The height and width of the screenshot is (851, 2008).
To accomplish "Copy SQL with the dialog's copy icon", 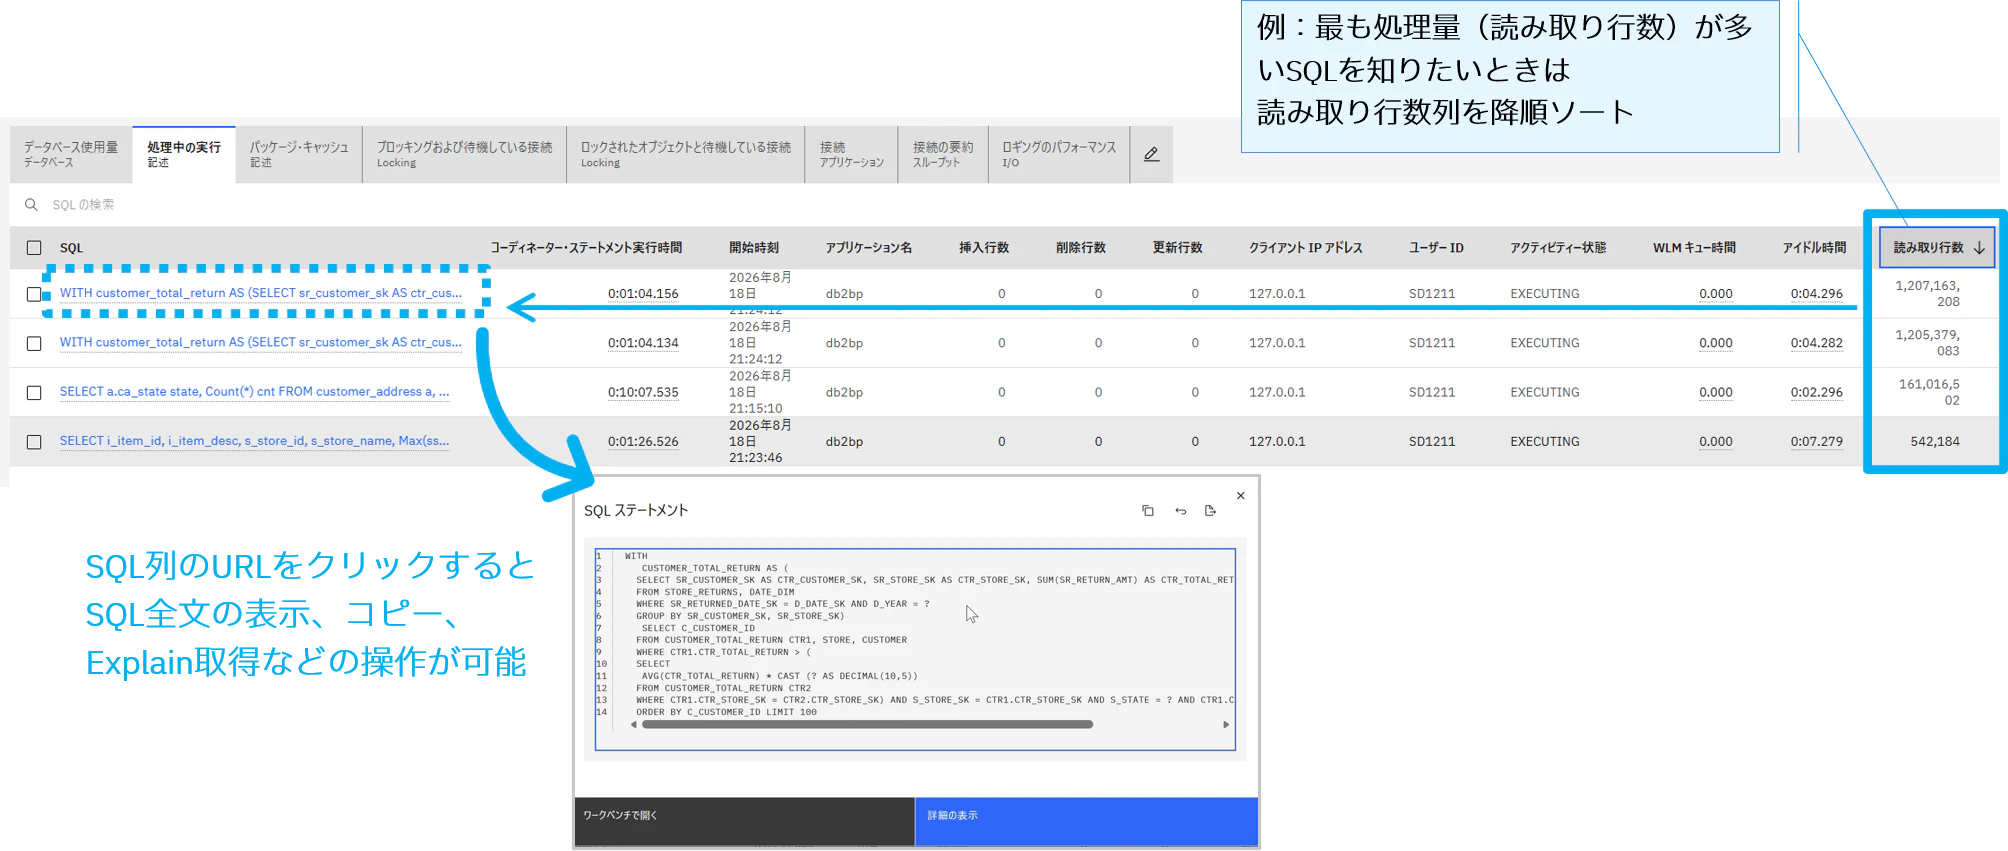I will [x=1148, y=511].
